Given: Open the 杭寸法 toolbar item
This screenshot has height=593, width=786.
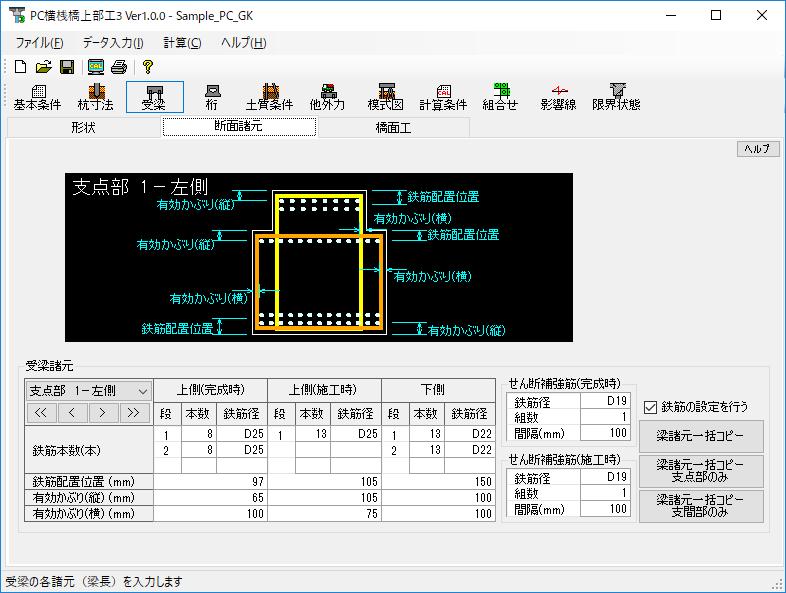Looking at the screenshot, I should coord(96,97).
